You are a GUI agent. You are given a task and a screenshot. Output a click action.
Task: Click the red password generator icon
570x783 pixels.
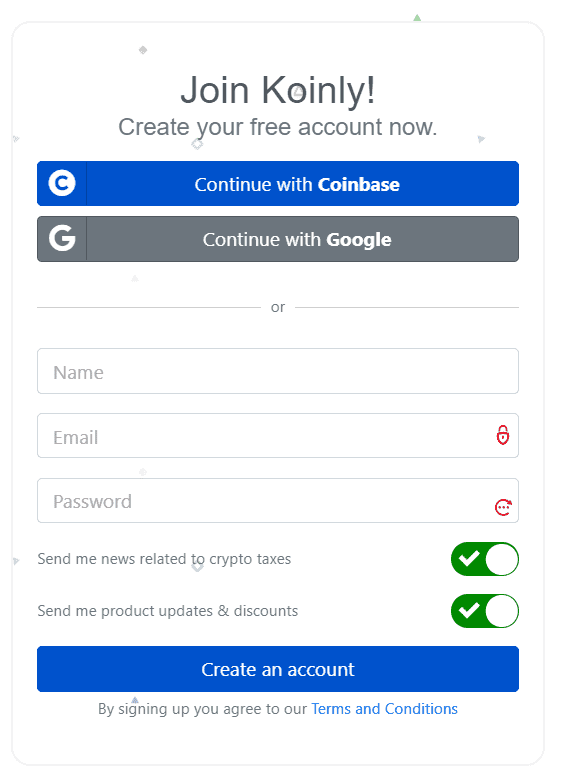503,507
